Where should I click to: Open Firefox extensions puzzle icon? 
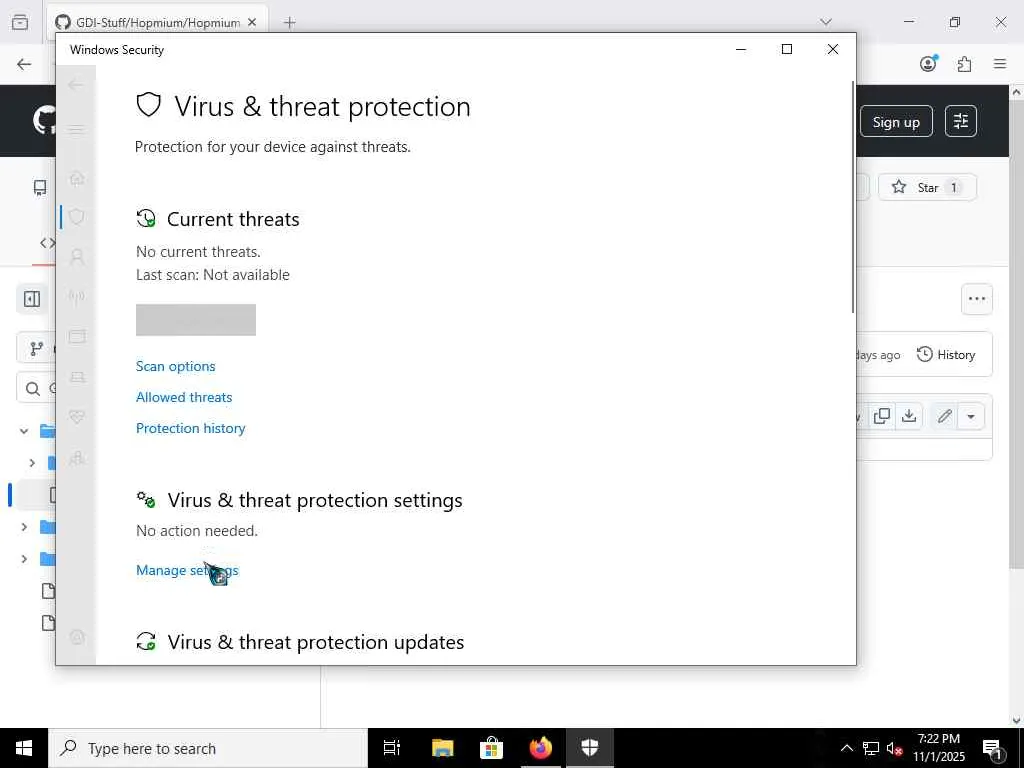964,64
